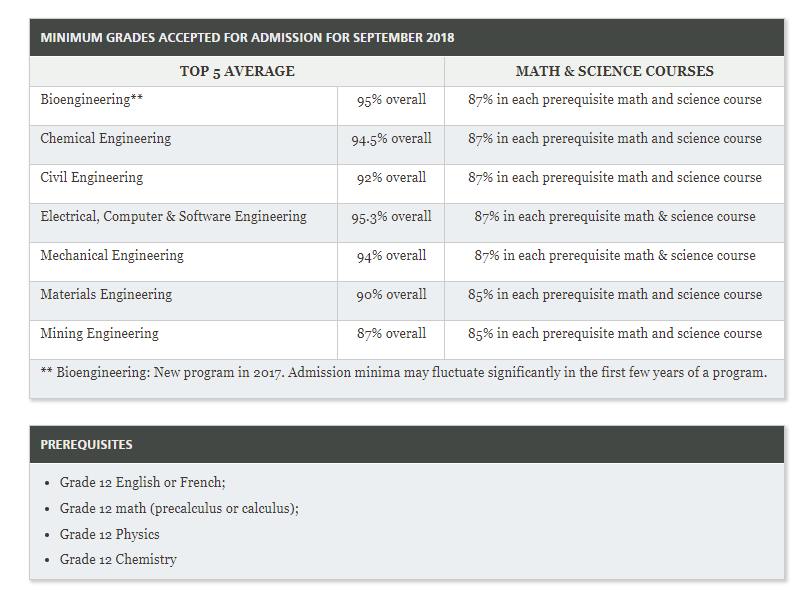Click the 95% overall cell for Bioengineering
The width and height of the screenshot is (812, 603).
click(391, 100)
